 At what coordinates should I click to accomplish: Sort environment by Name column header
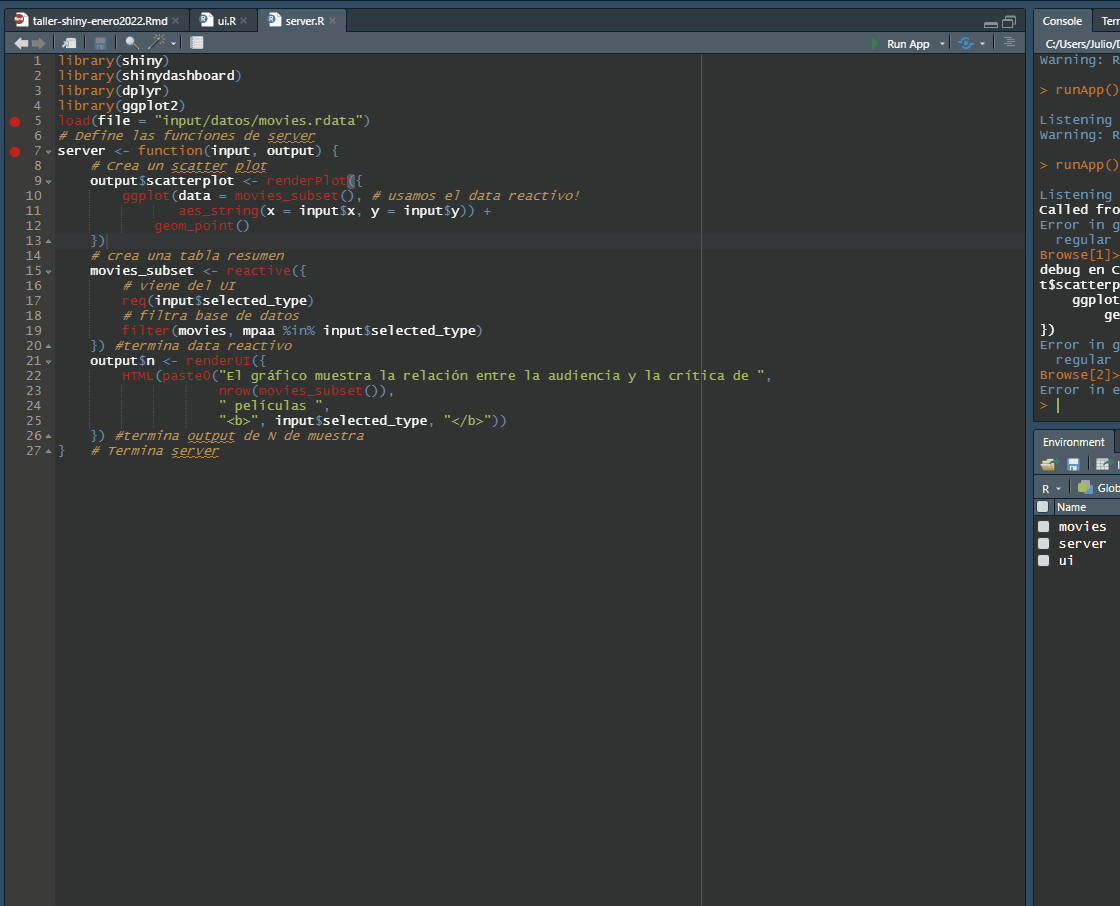tap(1071, 507)
